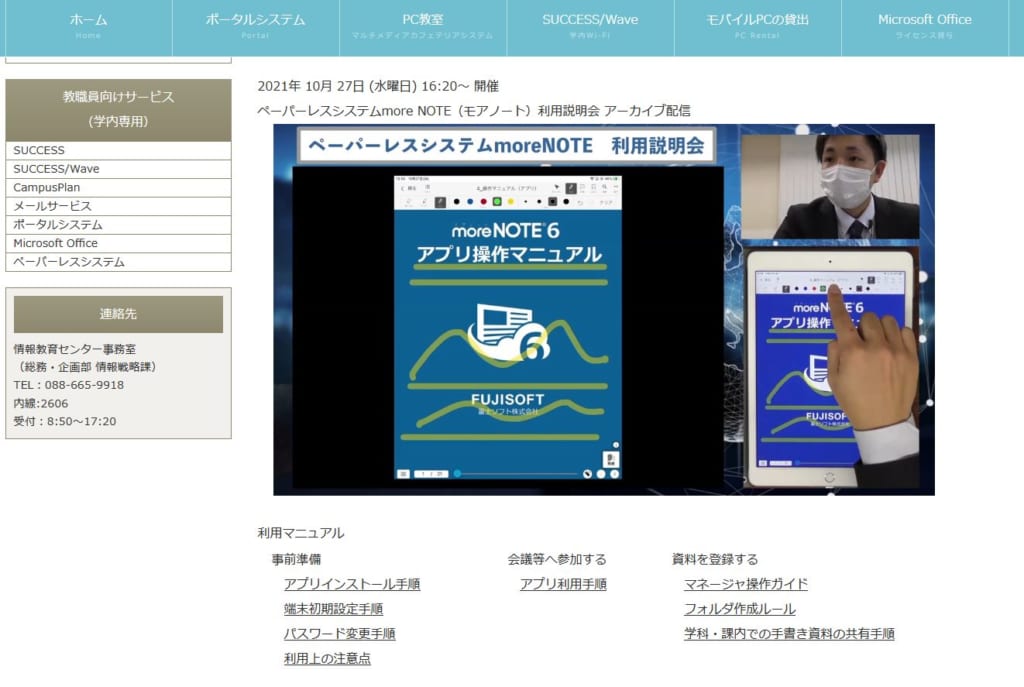Open the Microsoft Office navigation tab
Viewport: 1024px width, 687px height.
pos(924,27)
